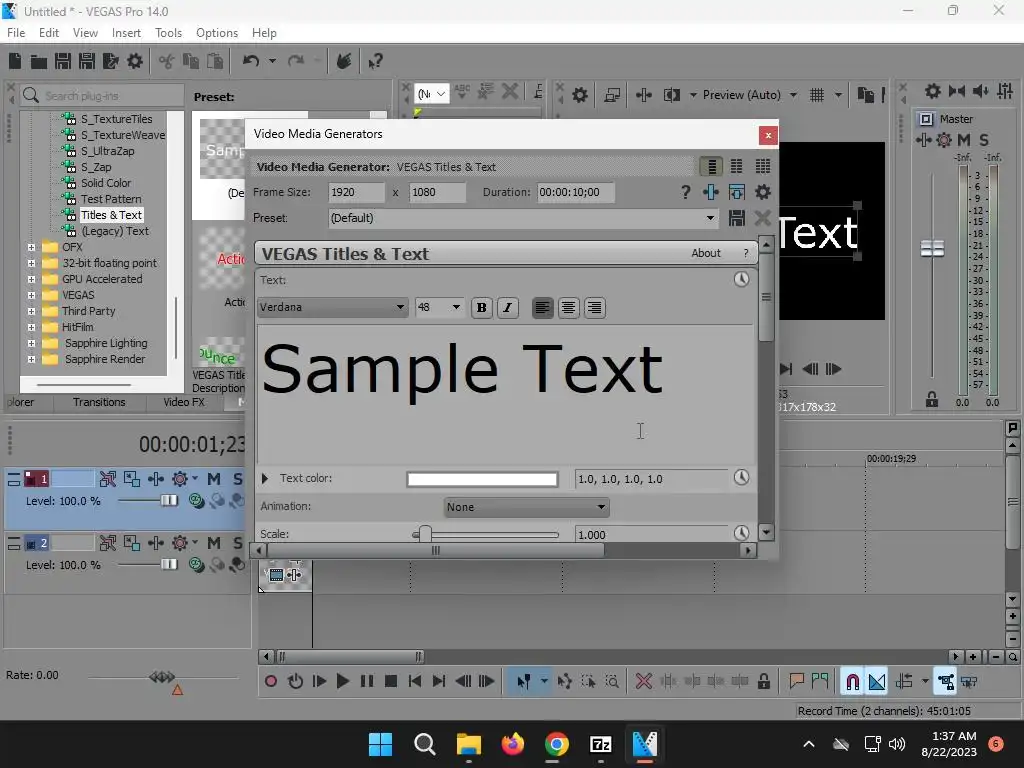Pause playback in the transport bar
1024x768 pixels.
pyautogui.click(x=366, y=681)
